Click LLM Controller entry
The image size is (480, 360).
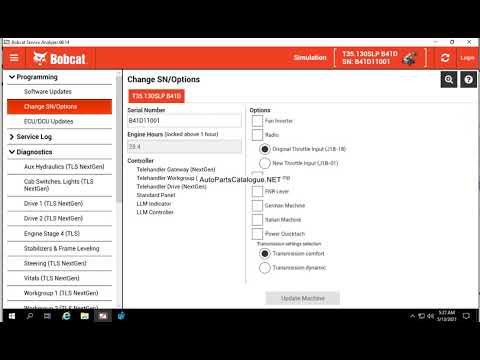[x=155, y=212]
